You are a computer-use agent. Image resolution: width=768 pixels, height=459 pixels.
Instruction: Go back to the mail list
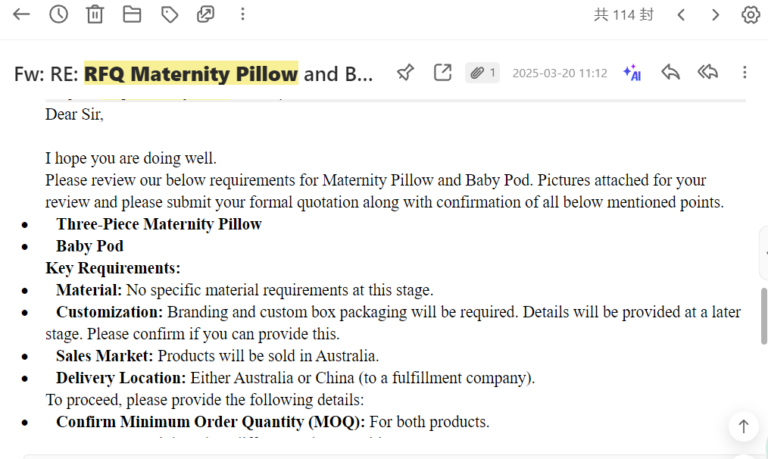pos(21,14)
